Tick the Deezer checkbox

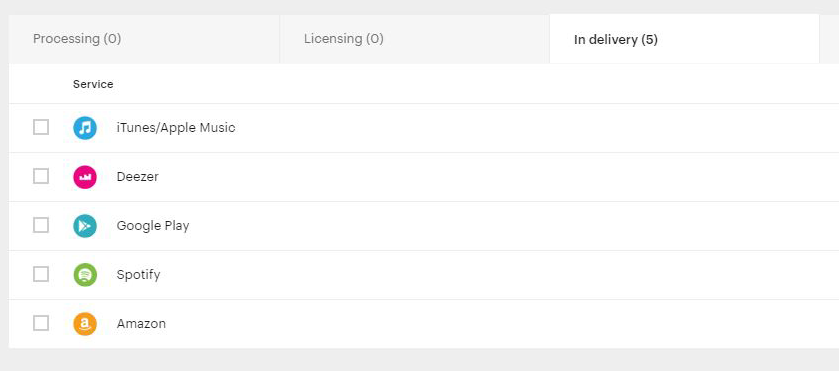pyautogui.click(x=41, y=176)
